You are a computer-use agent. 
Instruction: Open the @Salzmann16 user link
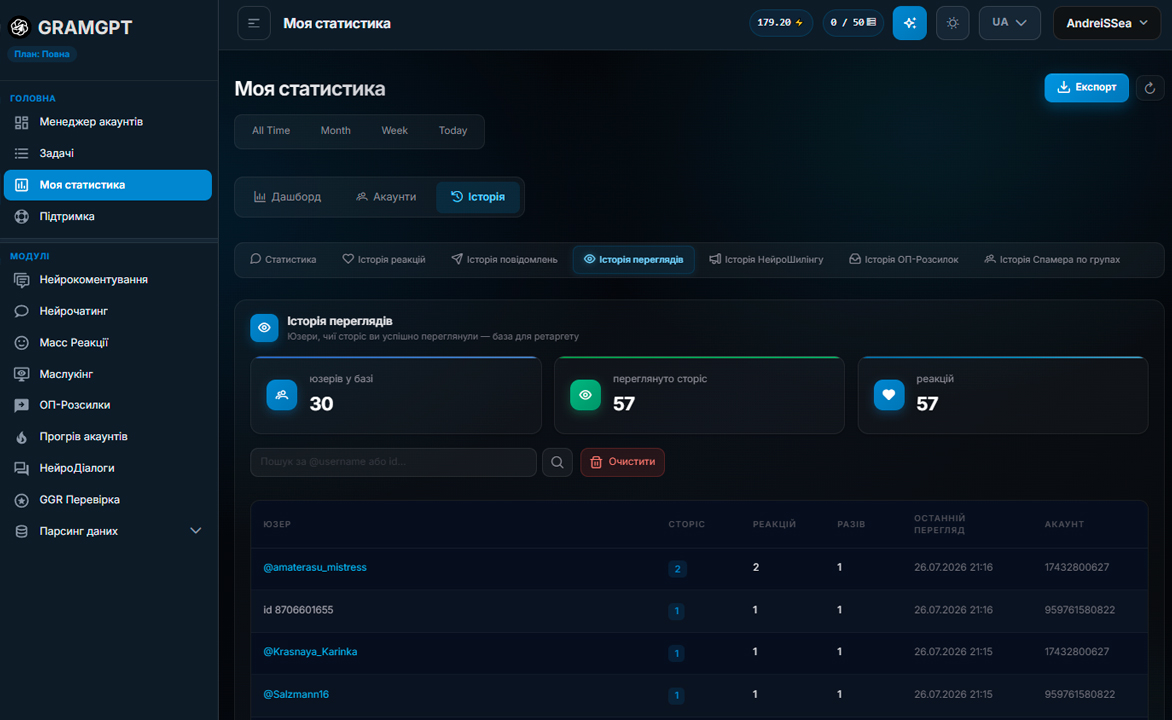(x=296, y=695)
